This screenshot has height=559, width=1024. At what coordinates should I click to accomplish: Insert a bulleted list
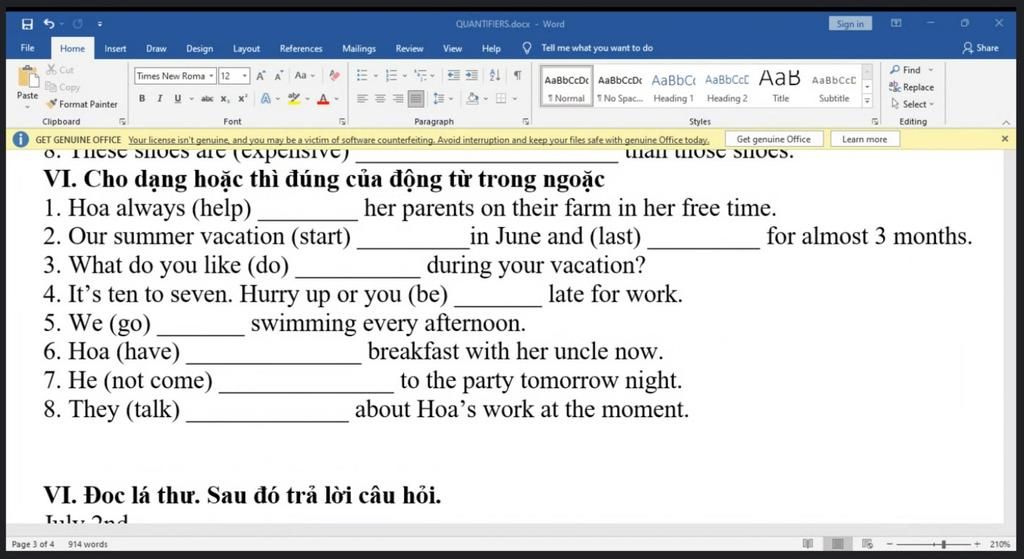(x=362, y=76)
